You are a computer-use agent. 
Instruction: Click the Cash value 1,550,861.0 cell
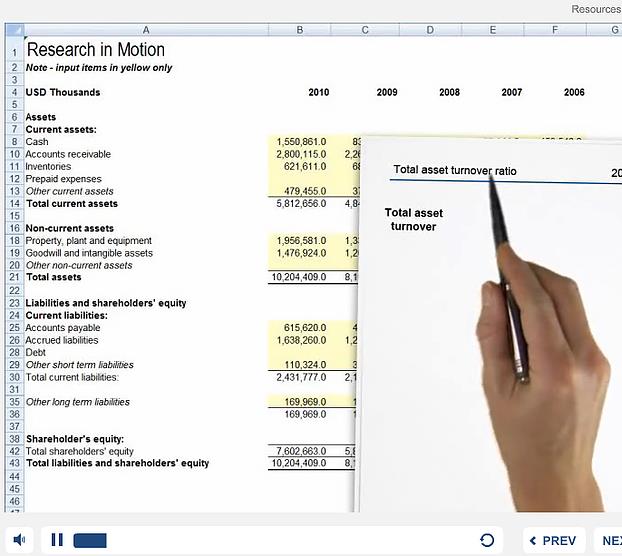point(301,142)
